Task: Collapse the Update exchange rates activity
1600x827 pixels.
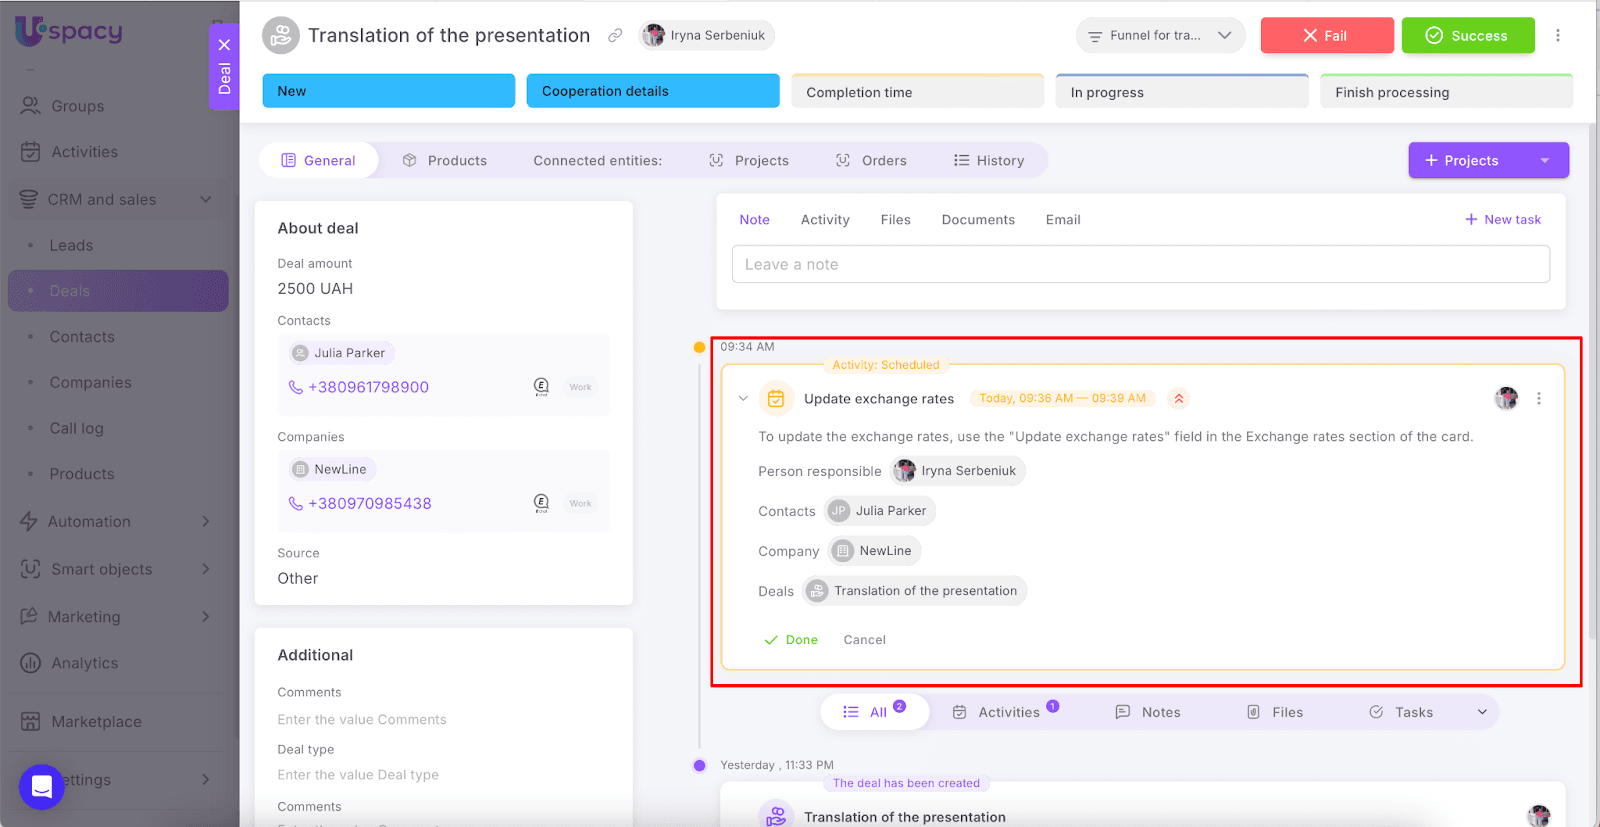Action: tap(743, 398)
